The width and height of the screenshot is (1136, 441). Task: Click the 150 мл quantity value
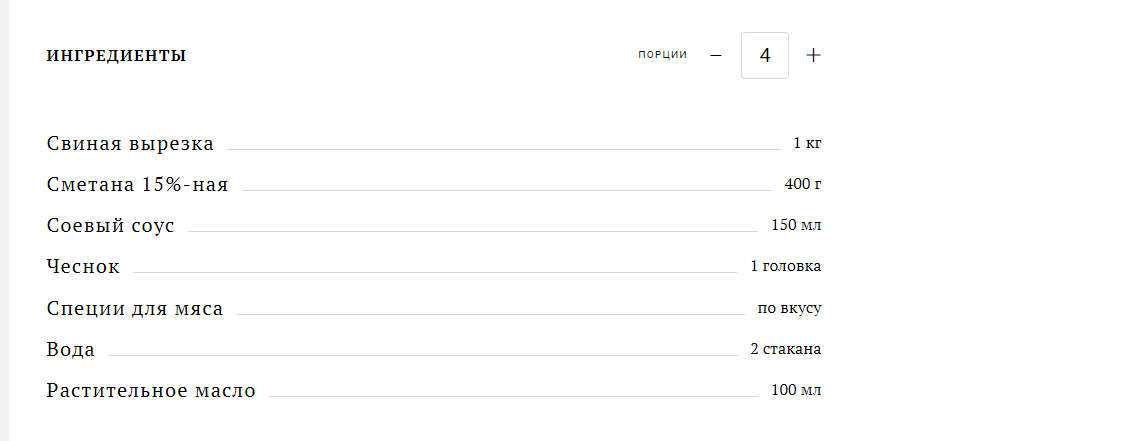[796, 225]
